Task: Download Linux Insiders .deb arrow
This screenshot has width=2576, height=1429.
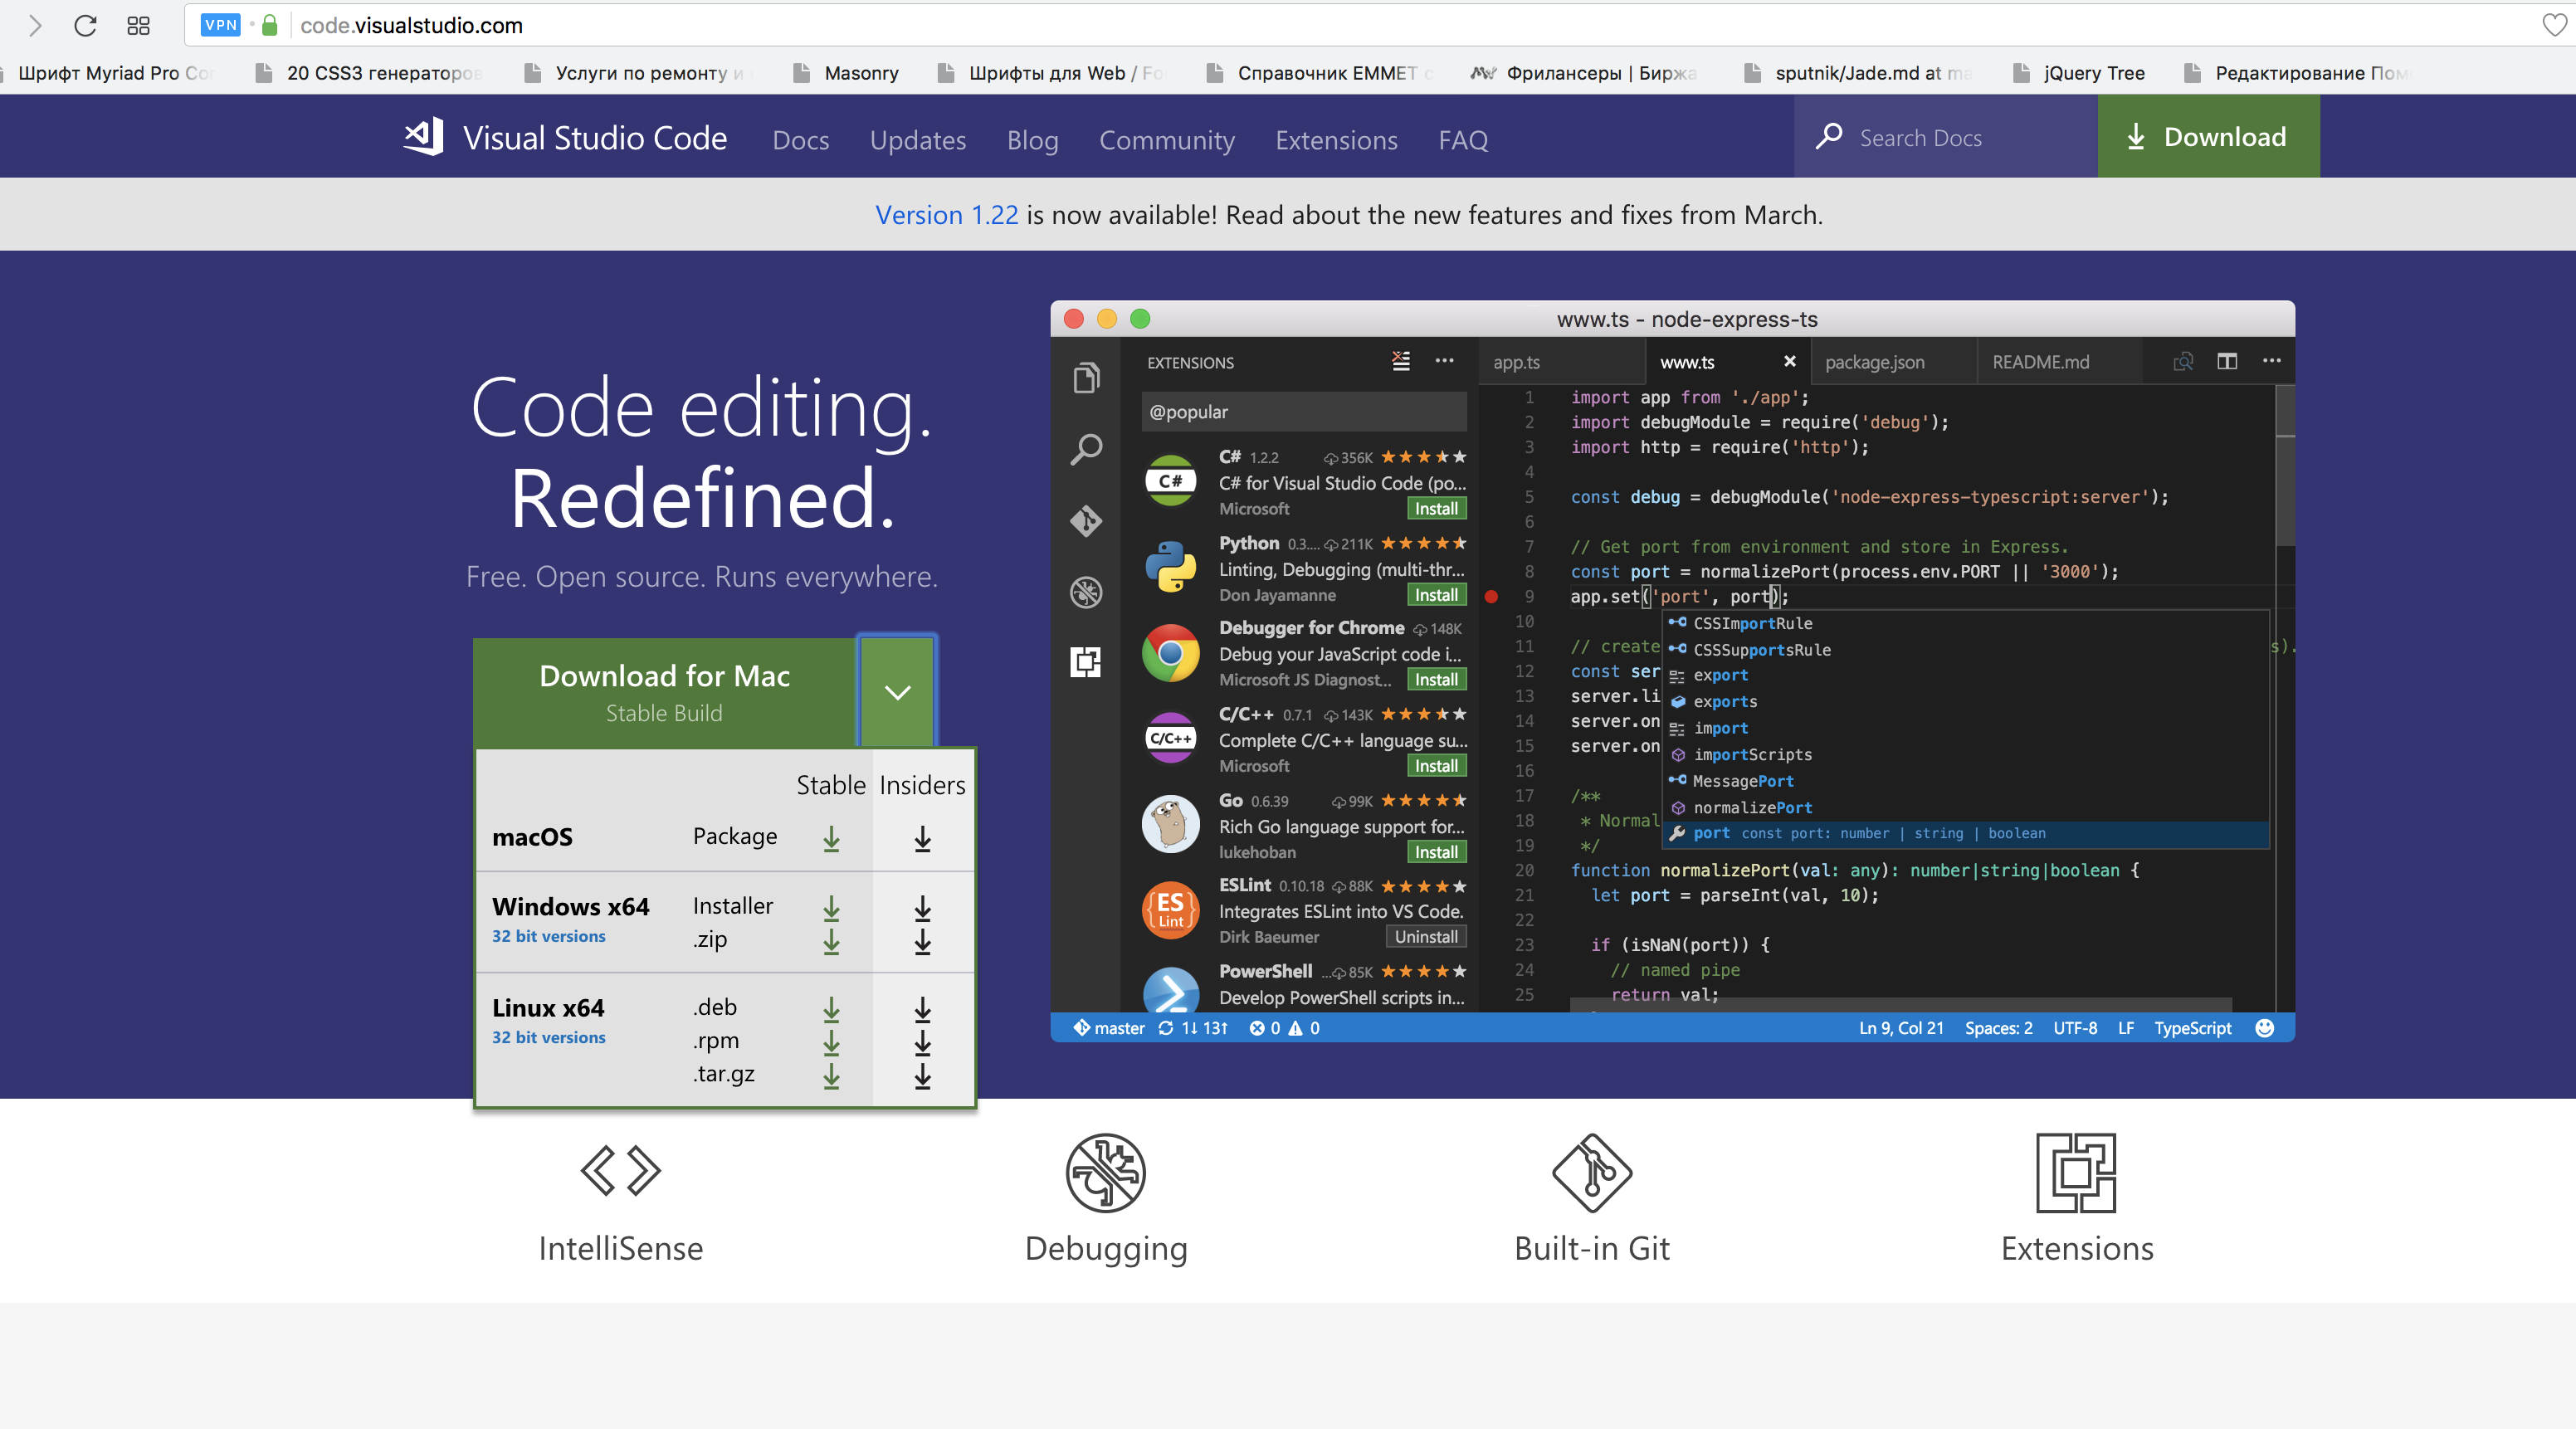Action: click(x=923, y=1009)
